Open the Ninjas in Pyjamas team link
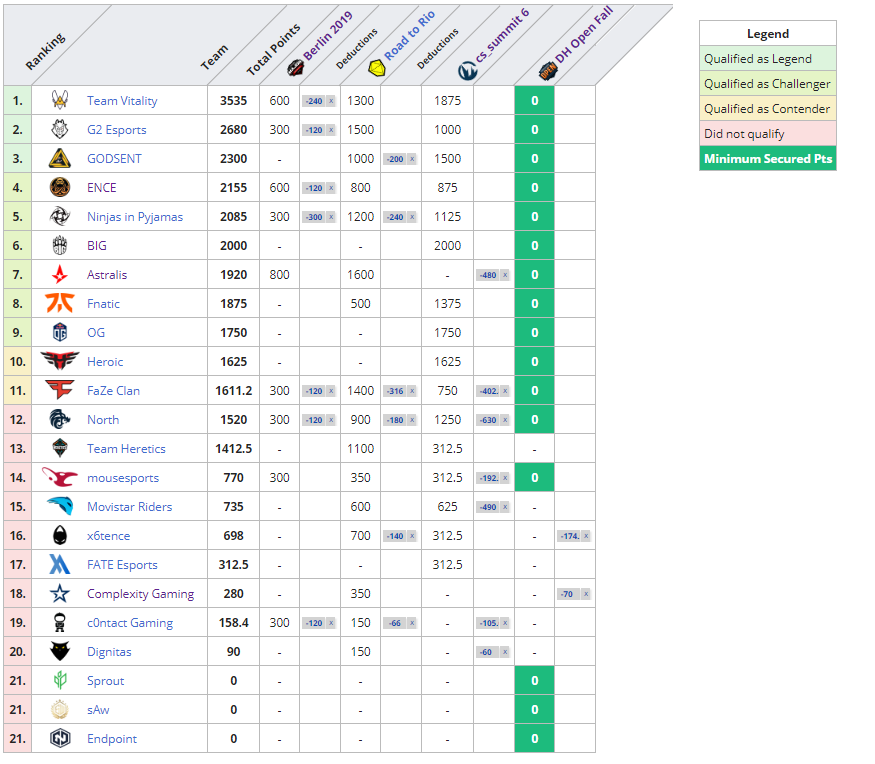Screen dimensions: 875x764 (x=135, y=217)
